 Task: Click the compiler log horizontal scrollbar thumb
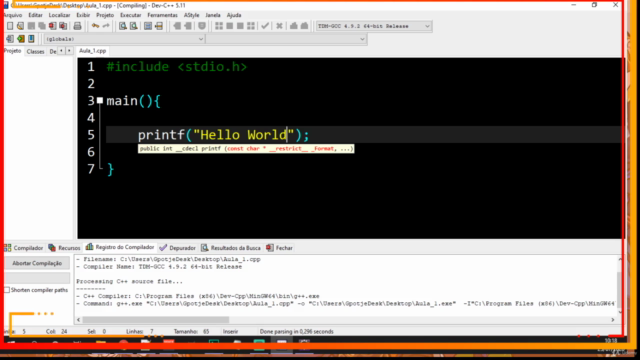point(156,320)
